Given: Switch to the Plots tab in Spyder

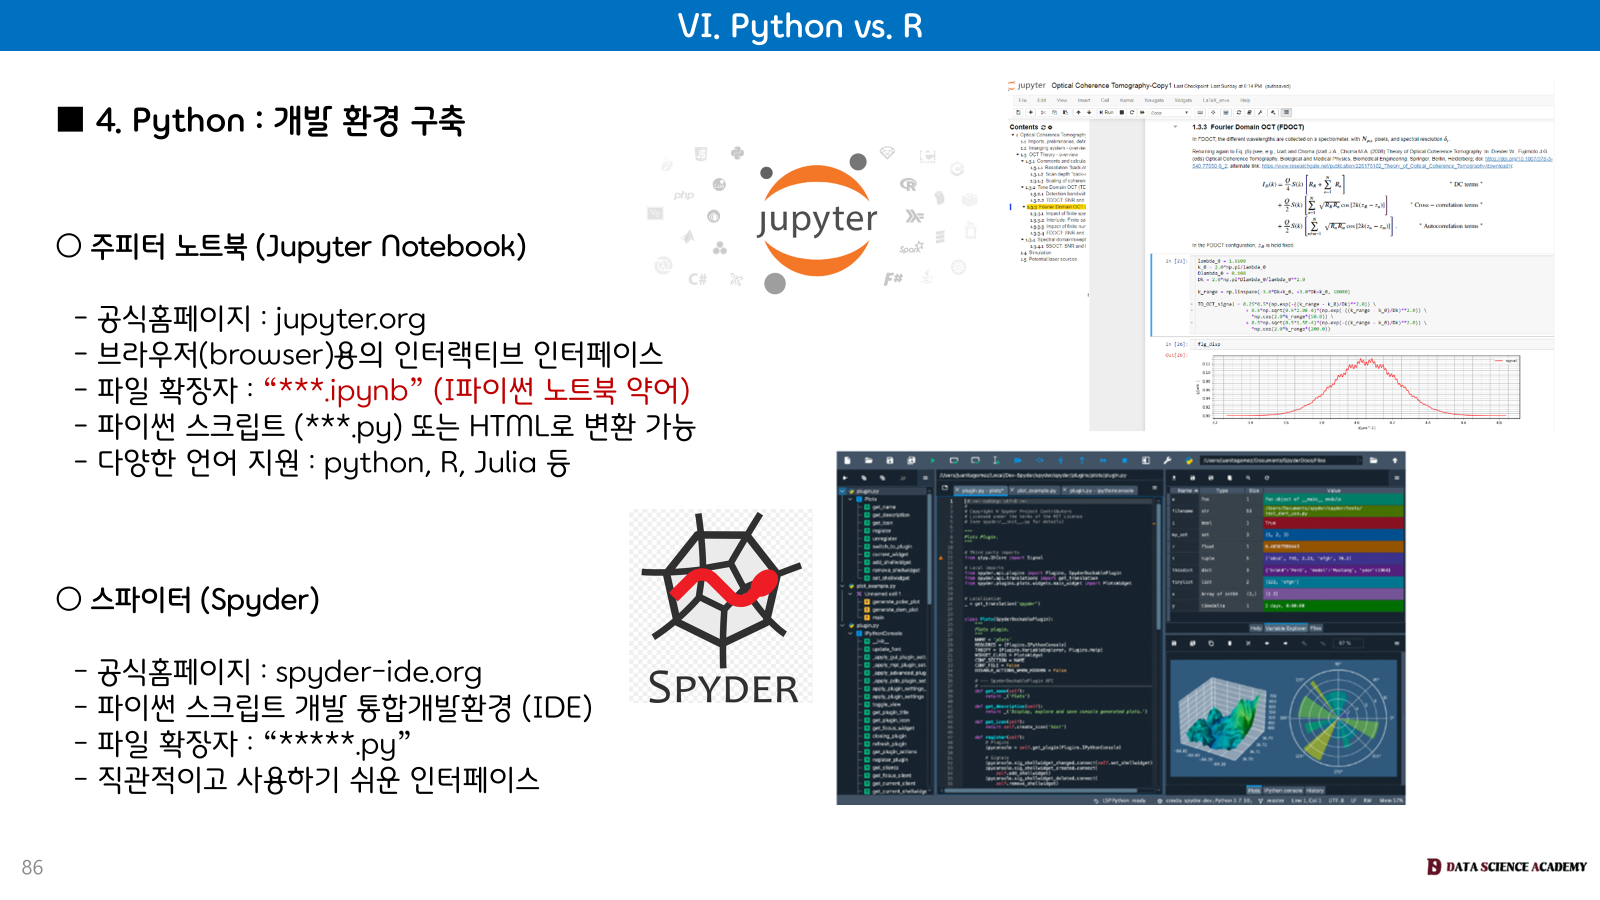Looking at the screenshot, I should click(1254, 791).
